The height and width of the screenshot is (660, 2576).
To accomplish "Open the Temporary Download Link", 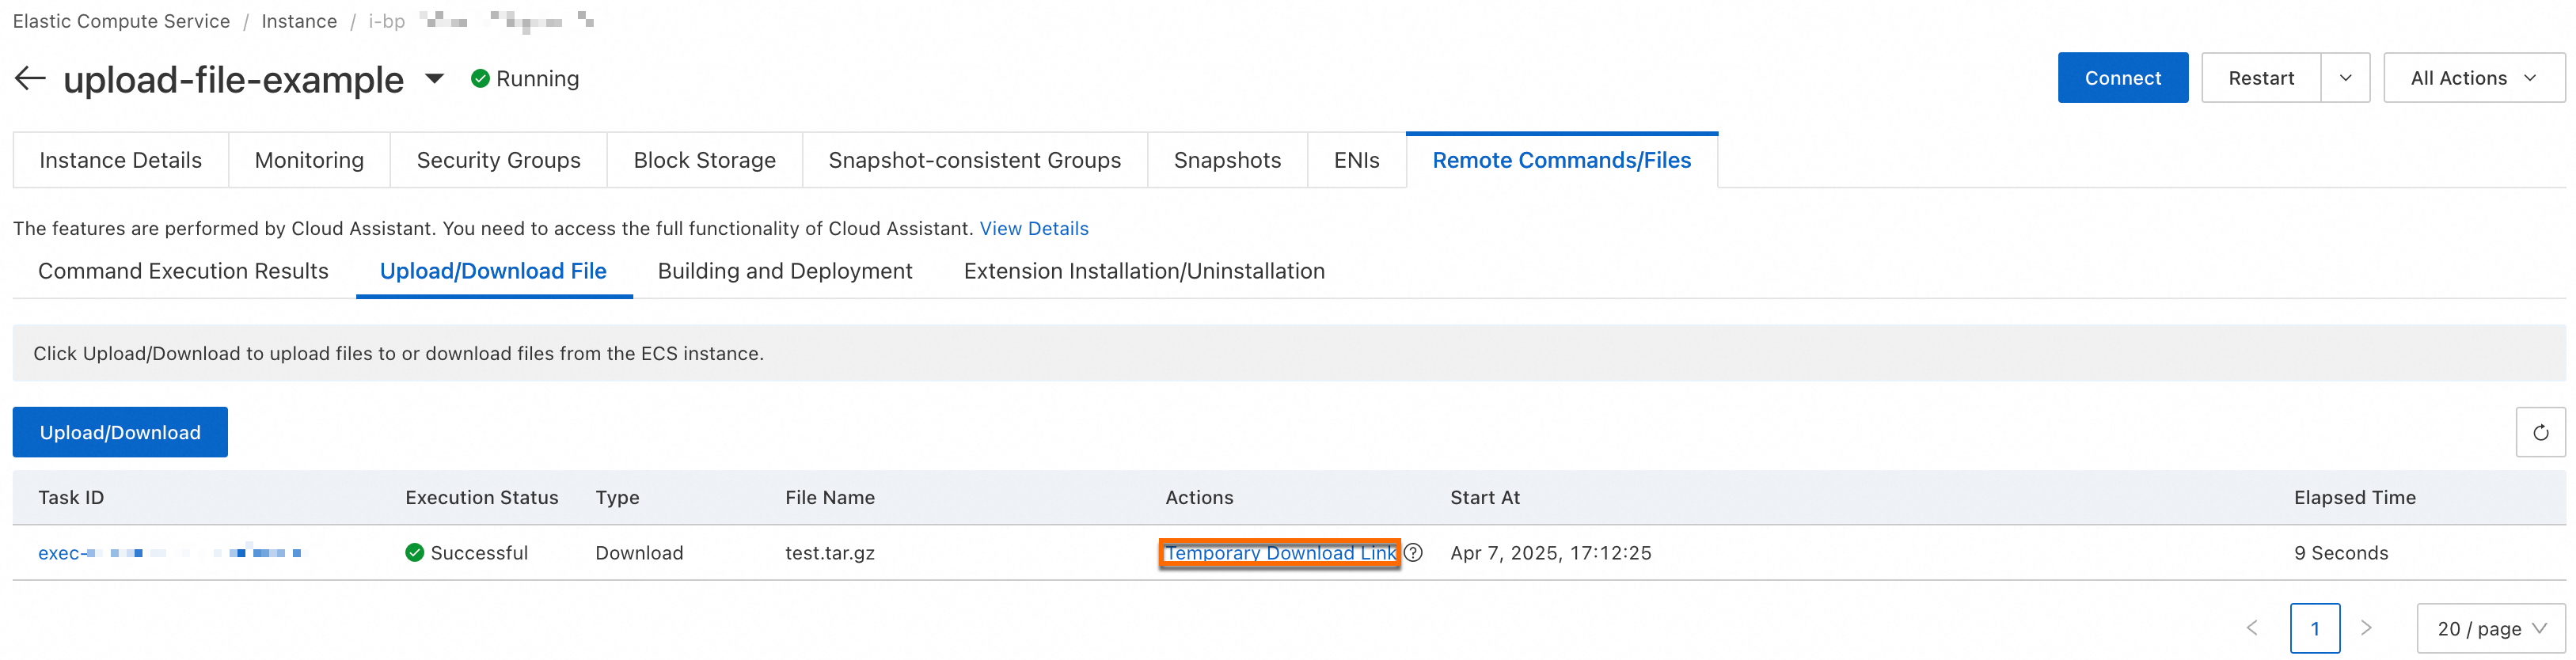I will [1280, 553].
